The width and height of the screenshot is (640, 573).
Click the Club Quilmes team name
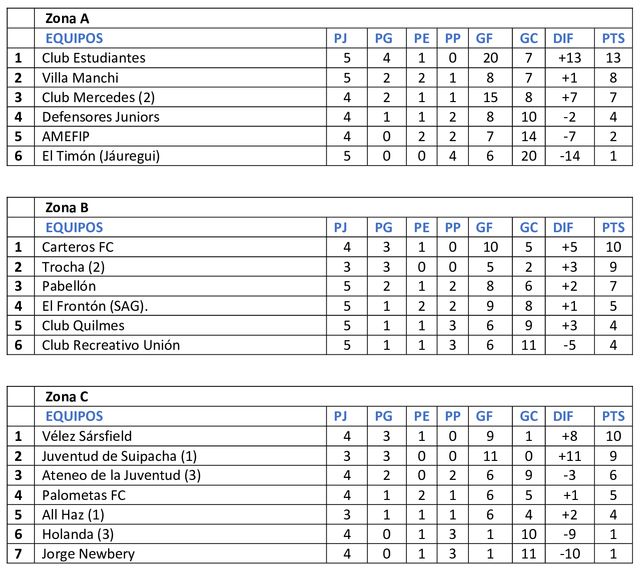(82, 325)
